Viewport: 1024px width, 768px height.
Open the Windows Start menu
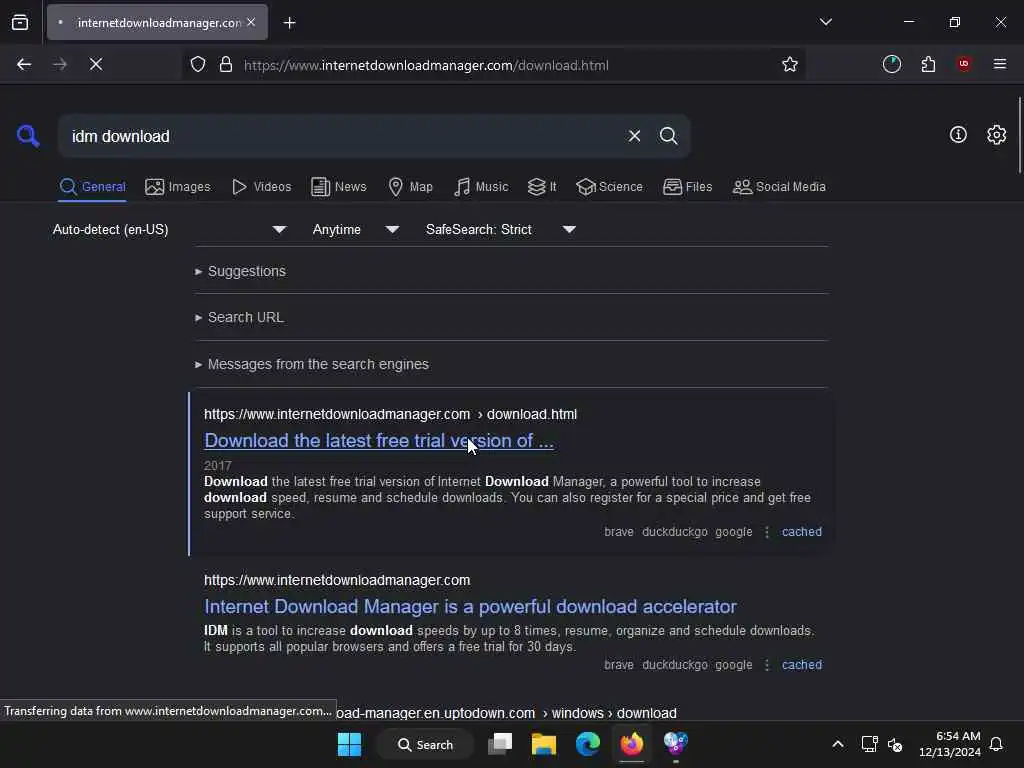pyautogui.click(x=349, y=744)
